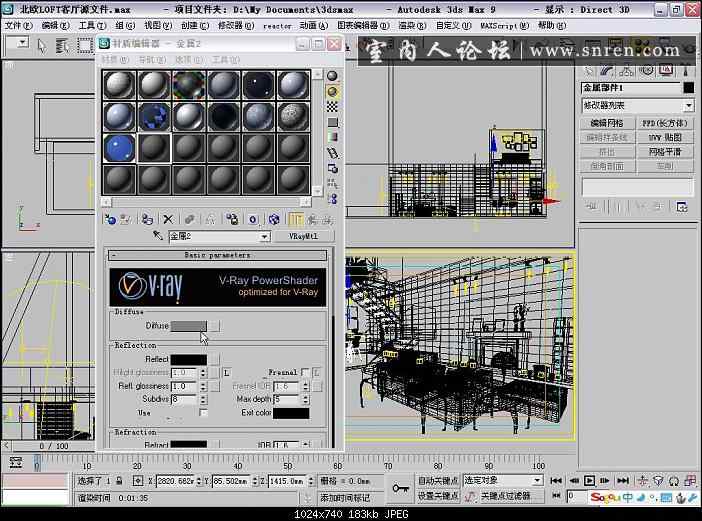The height and width of the screenshot is (521, 702).
Task: Open 视图 menu
Action: (x=158, y=26)
